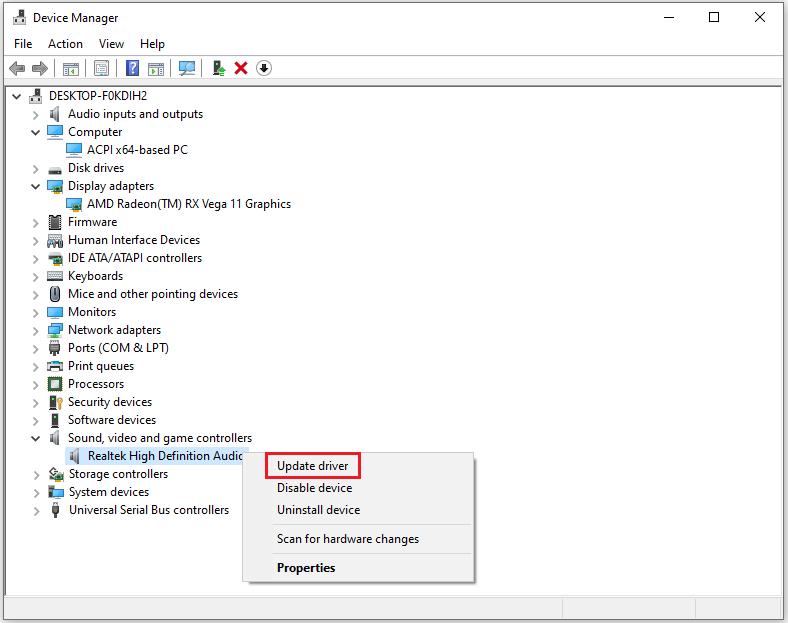
Task: Open the Action menu
Action: click(65, 44)
